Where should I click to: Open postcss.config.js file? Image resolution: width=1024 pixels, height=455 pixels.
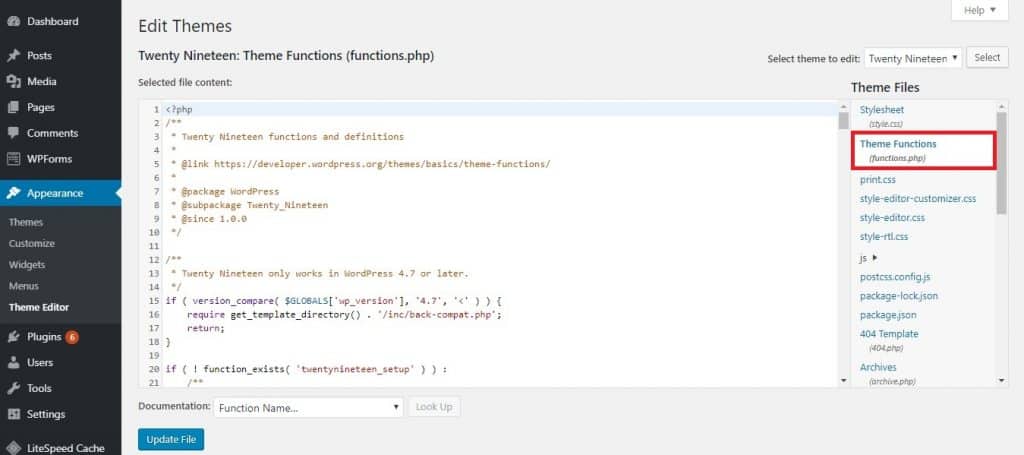(895, 277)
